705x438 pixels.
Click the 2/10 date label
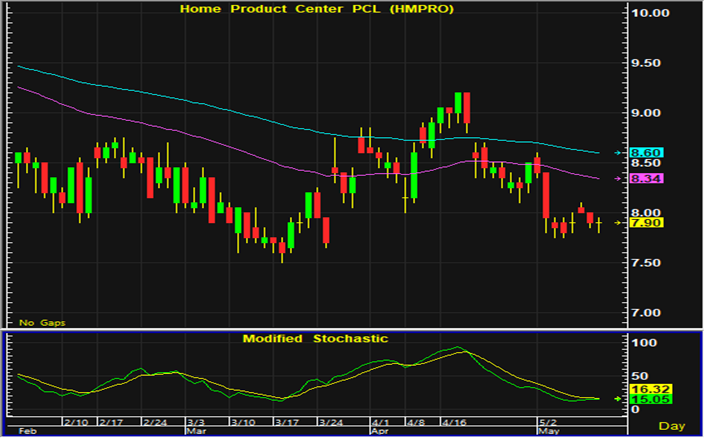tap(76, 422)
